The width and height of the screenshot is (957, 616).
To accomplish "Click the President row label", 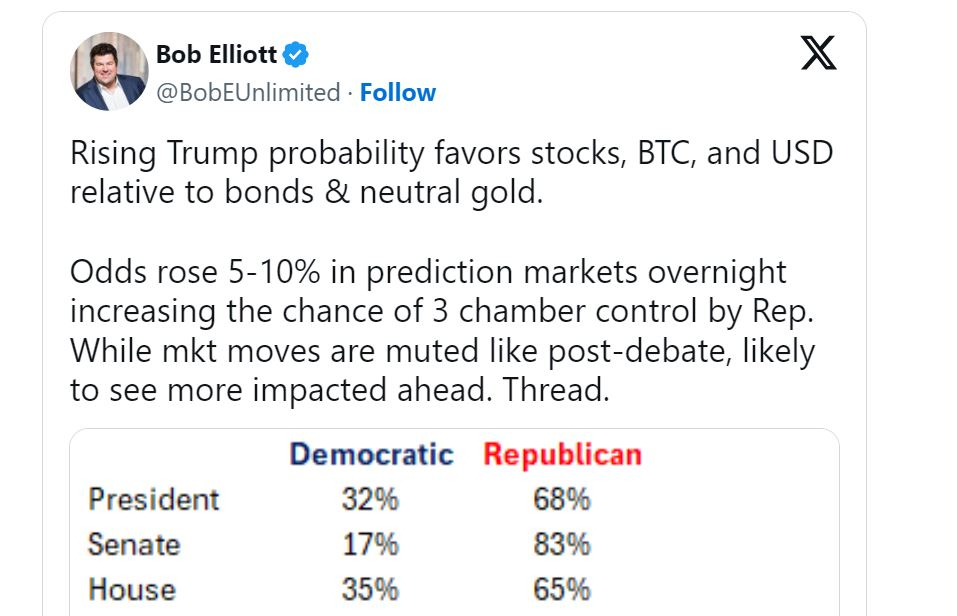I will pos(153,499).
